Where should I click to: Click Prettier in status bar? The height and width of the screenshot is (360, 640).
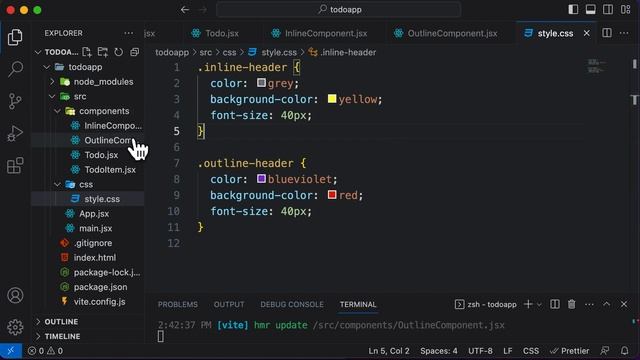click(x=569, y=351)
